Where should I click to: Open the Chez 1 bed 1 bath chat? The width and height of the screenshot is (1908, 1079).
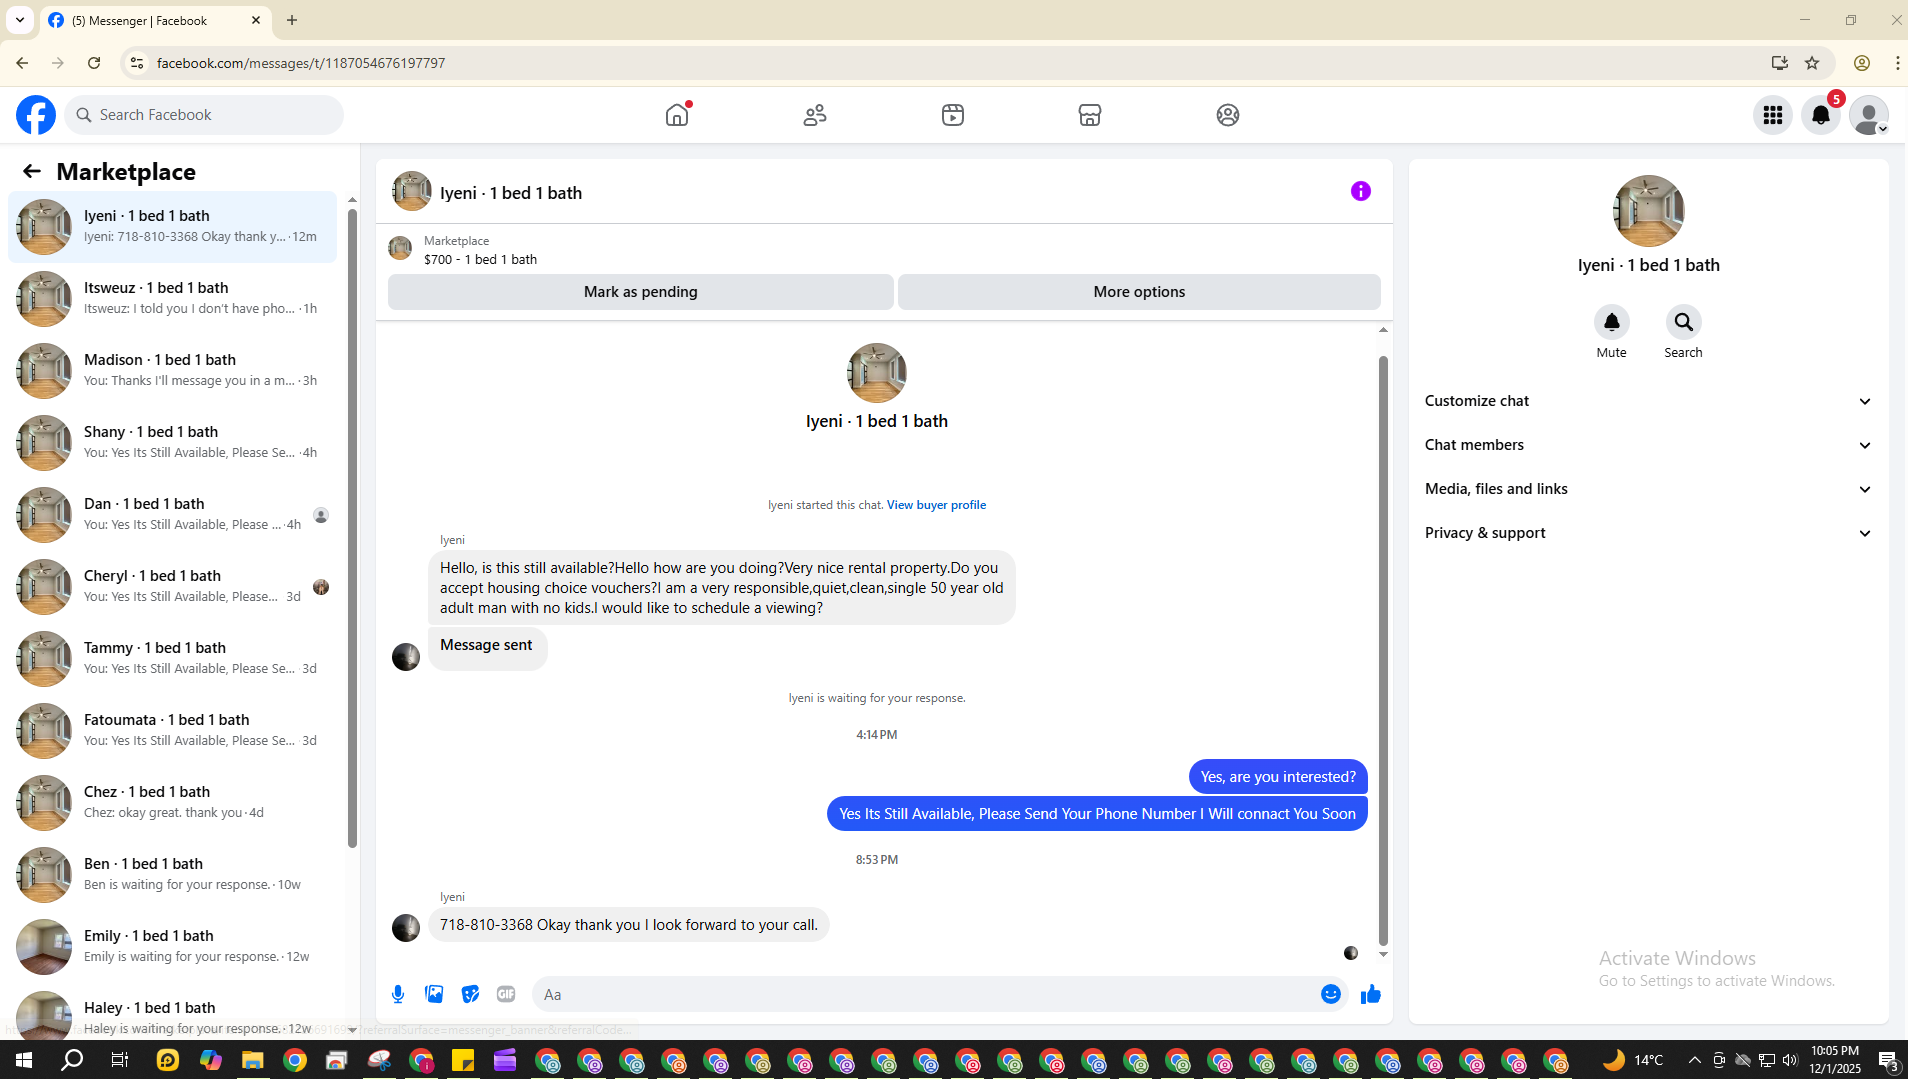point(172,803)
